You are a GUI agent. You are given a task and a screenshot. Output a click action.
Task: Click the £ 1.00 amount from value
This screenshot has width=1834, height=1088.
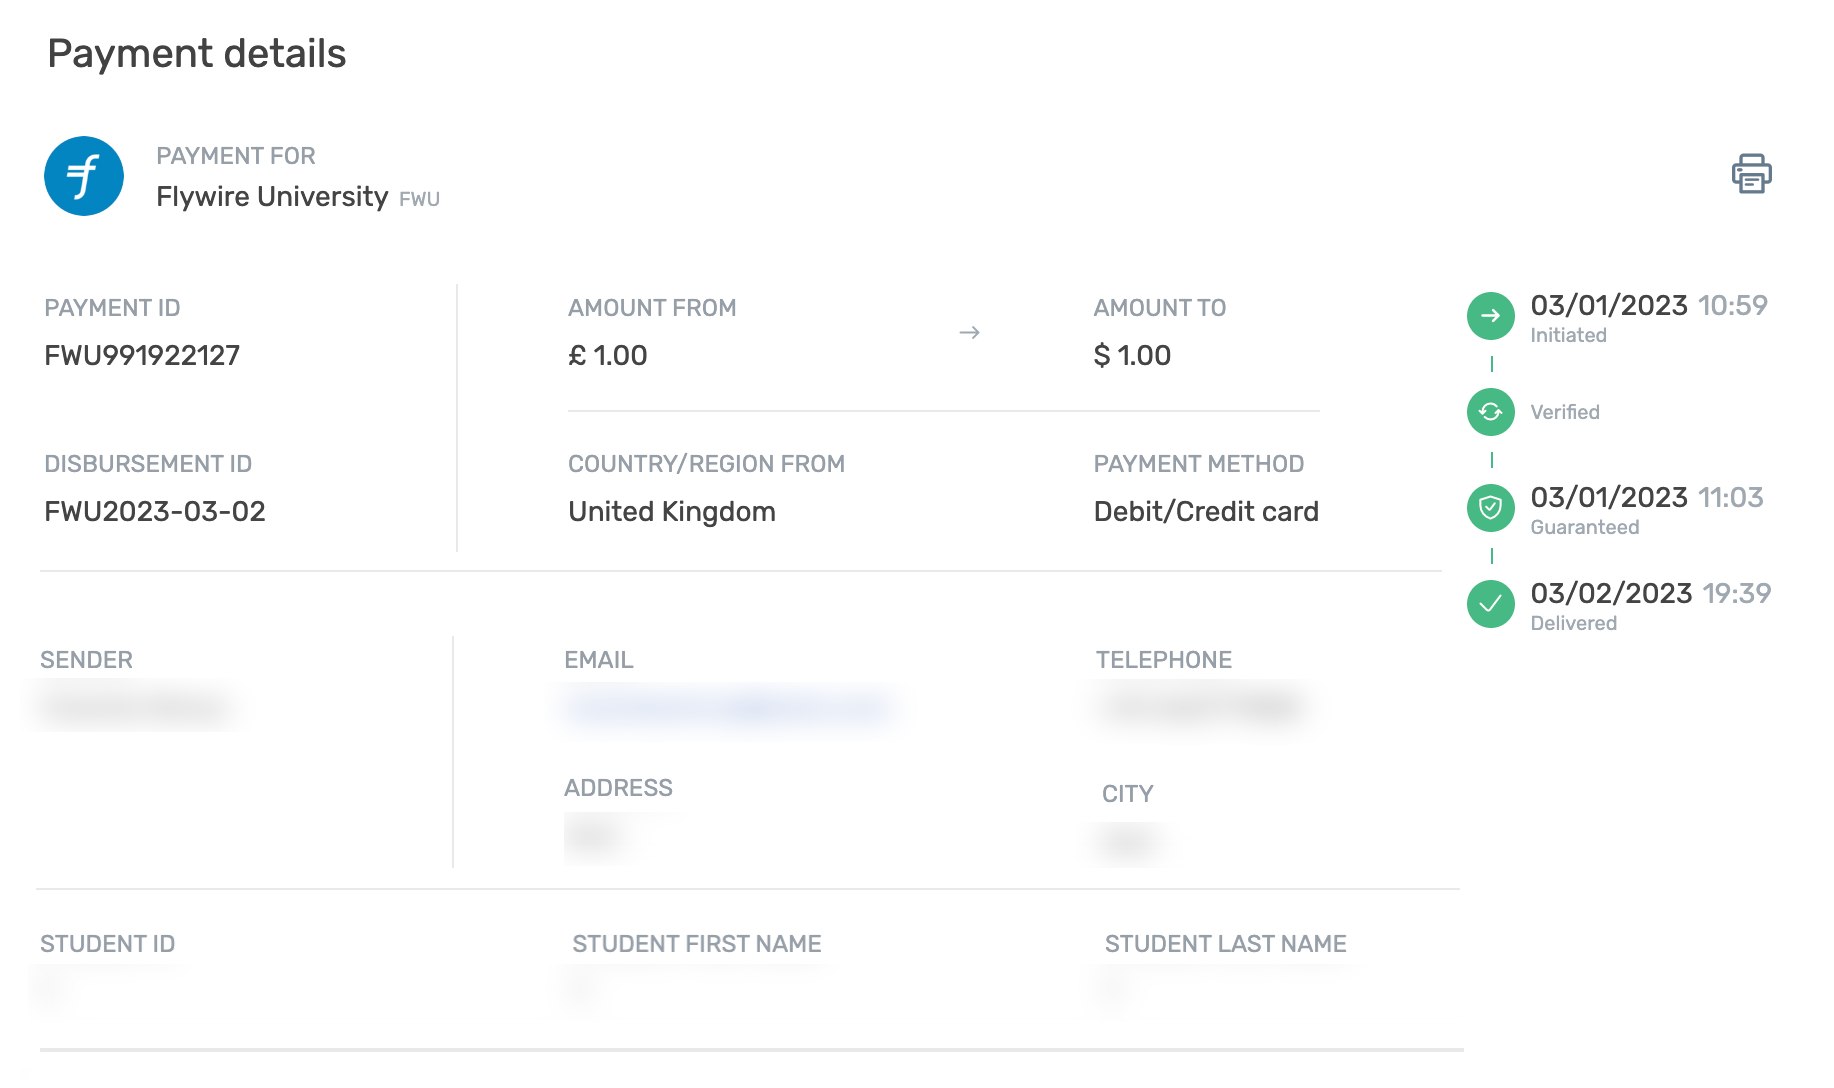coord(607,355)
